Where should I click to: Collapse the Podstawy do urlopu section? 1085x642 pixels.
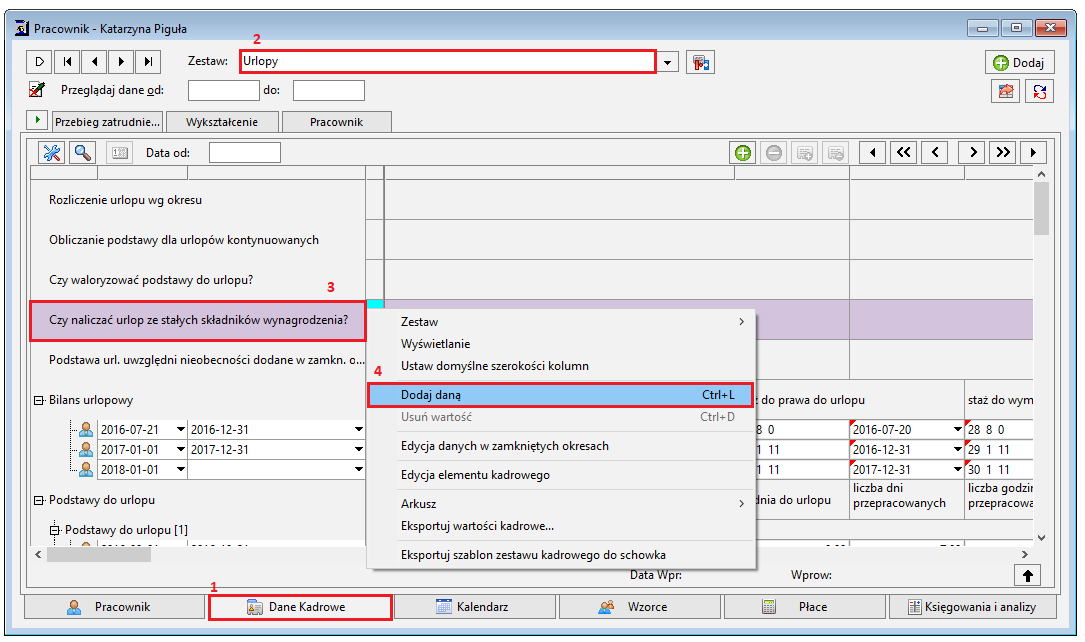39,500
